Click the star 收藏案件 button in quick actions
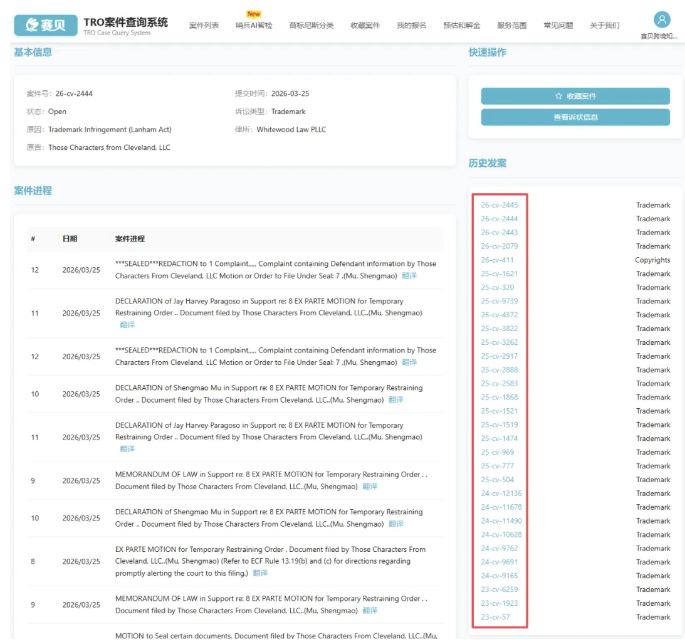This screenshot has height=640, width=685. (x=575, y=96)
